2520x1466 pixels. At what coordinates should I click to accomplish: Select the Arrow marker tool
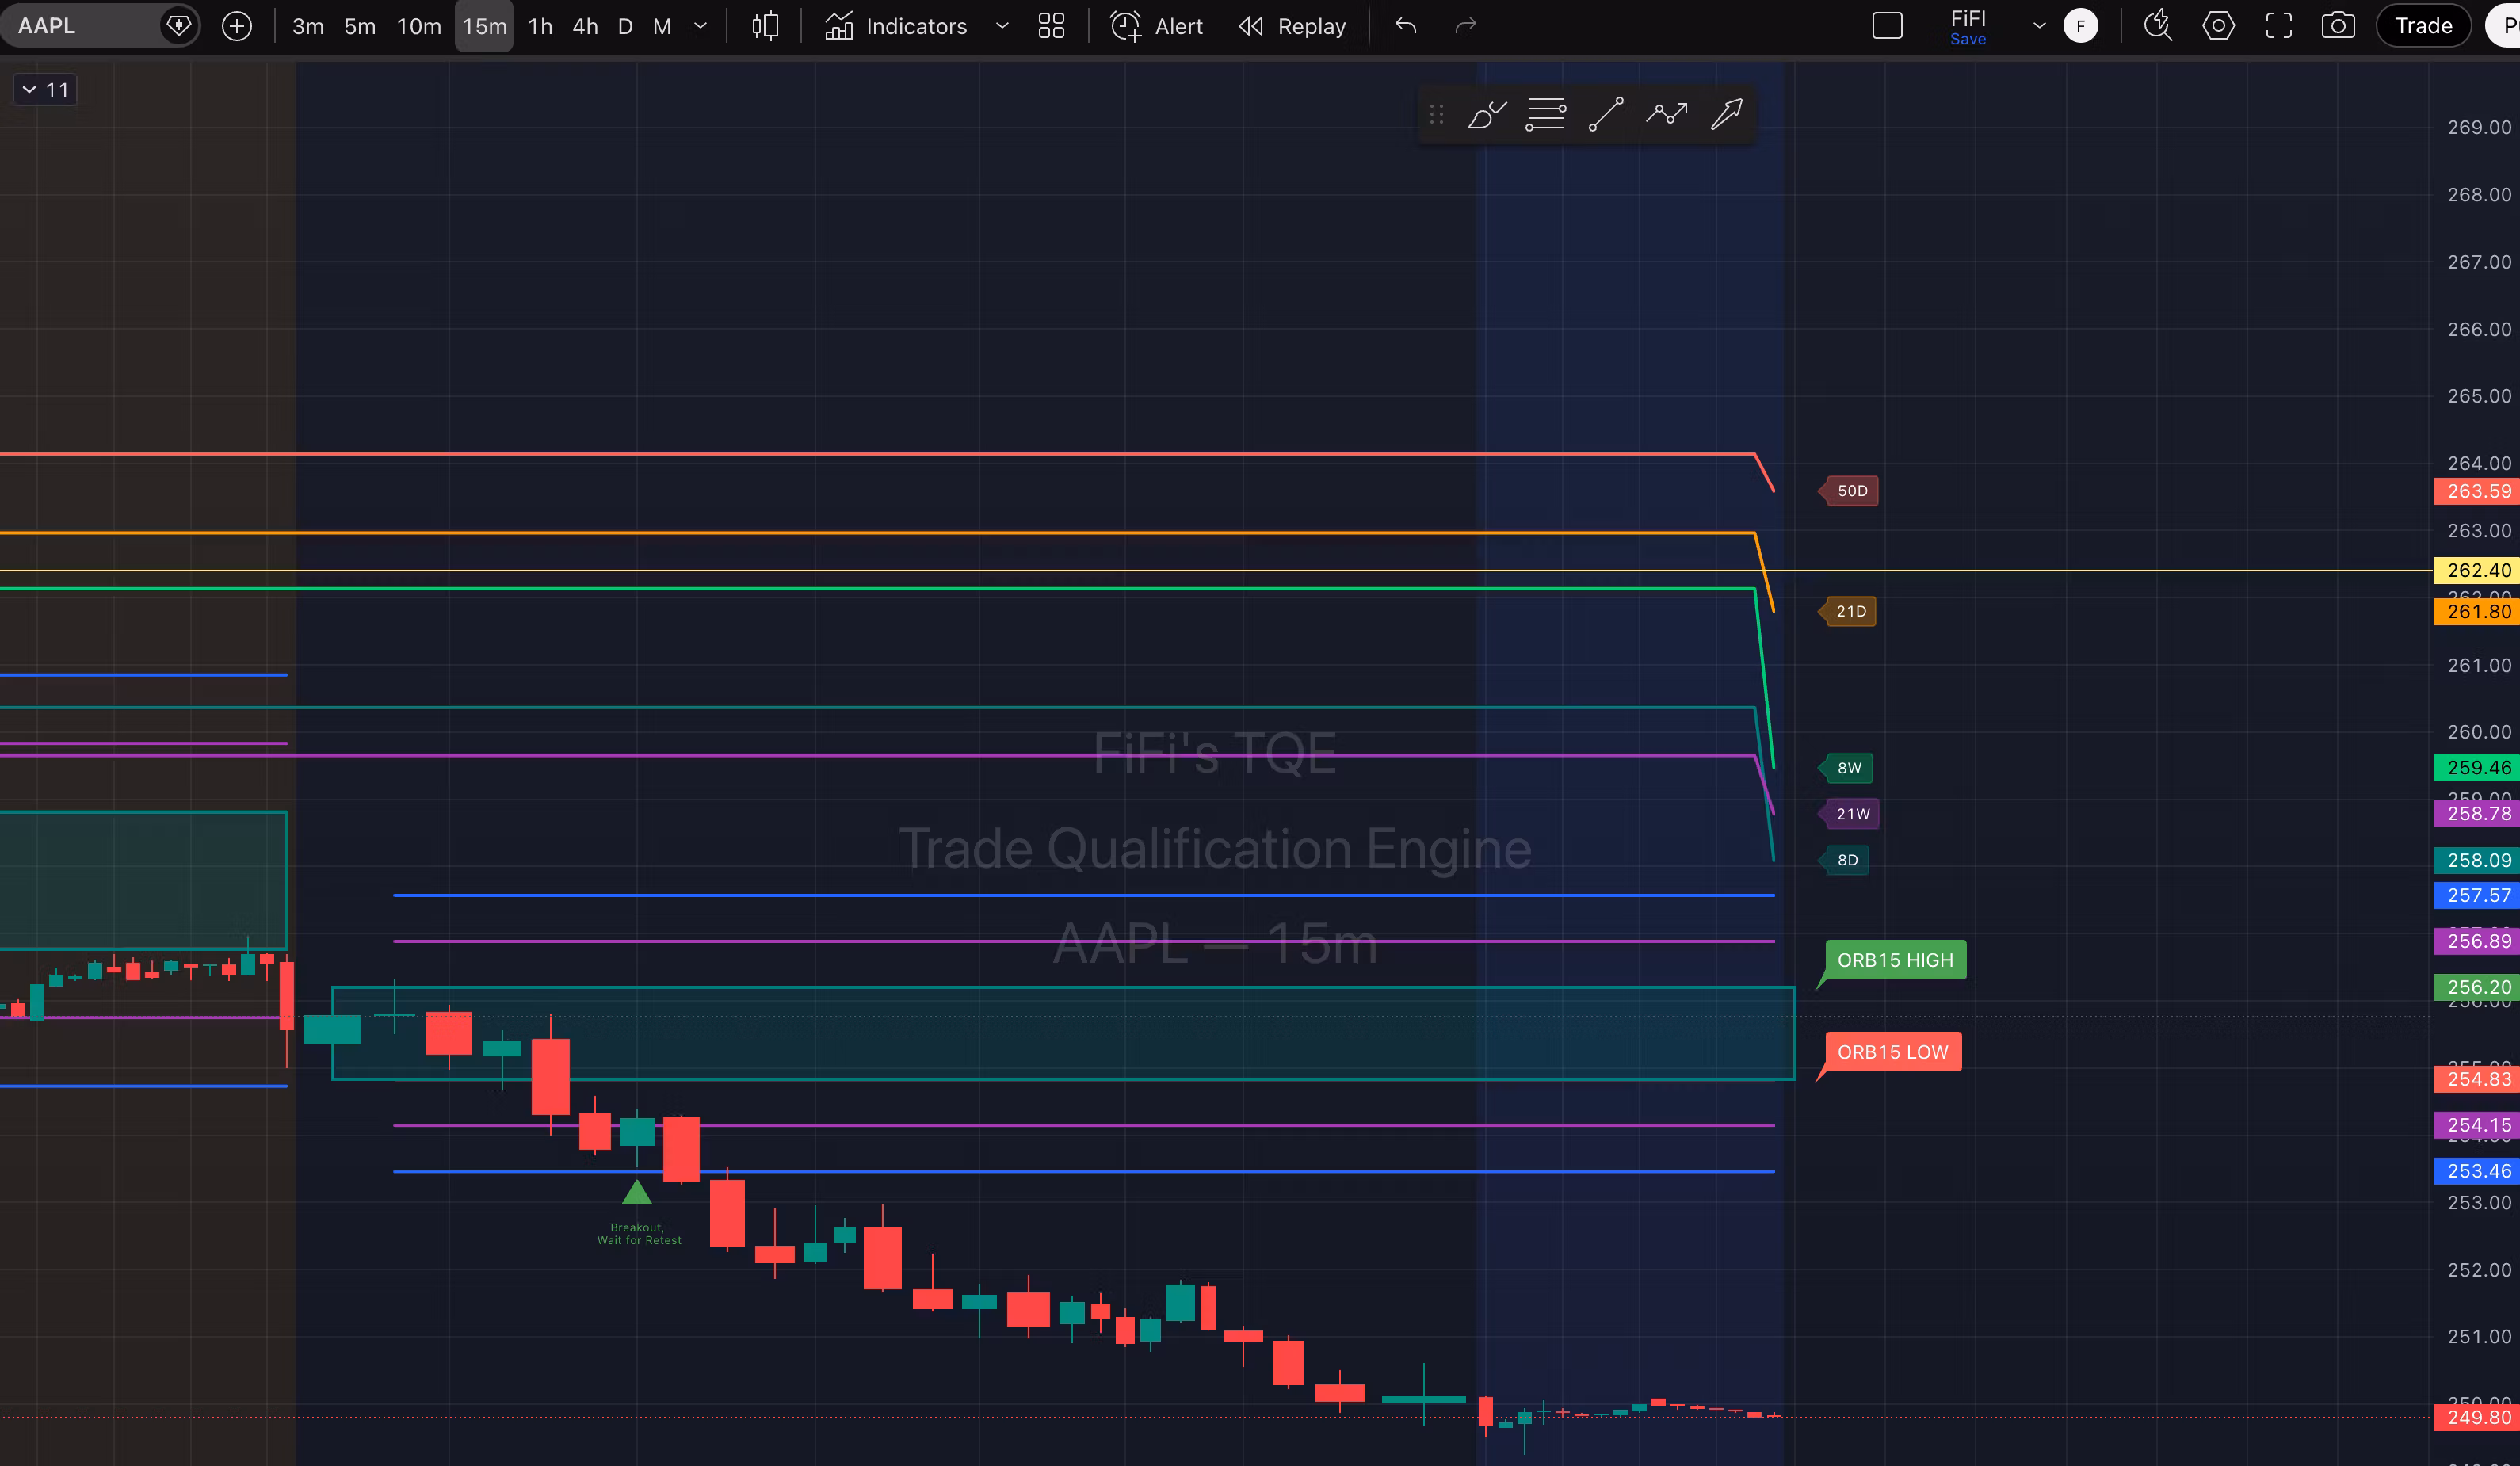[1727, 113]
